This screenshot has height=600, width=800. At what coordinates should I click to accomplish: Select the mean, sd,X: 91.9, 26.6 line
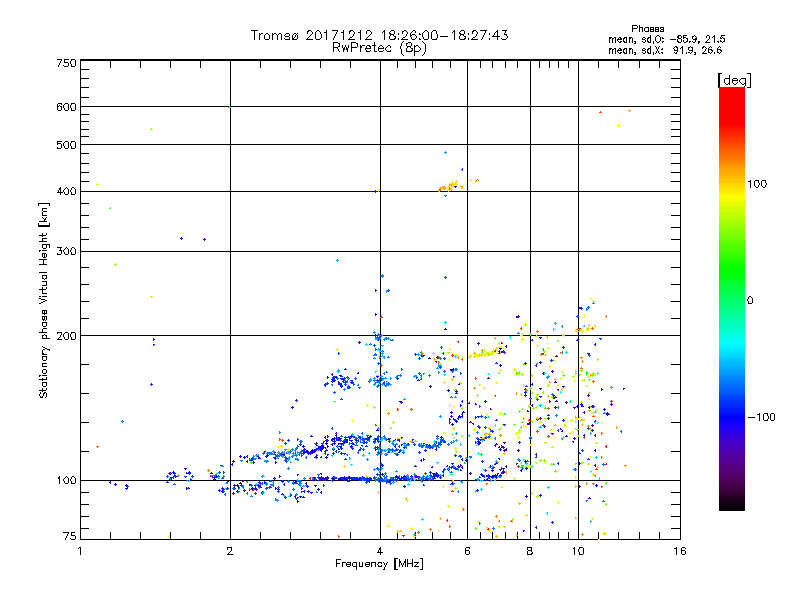coord(665,50)
